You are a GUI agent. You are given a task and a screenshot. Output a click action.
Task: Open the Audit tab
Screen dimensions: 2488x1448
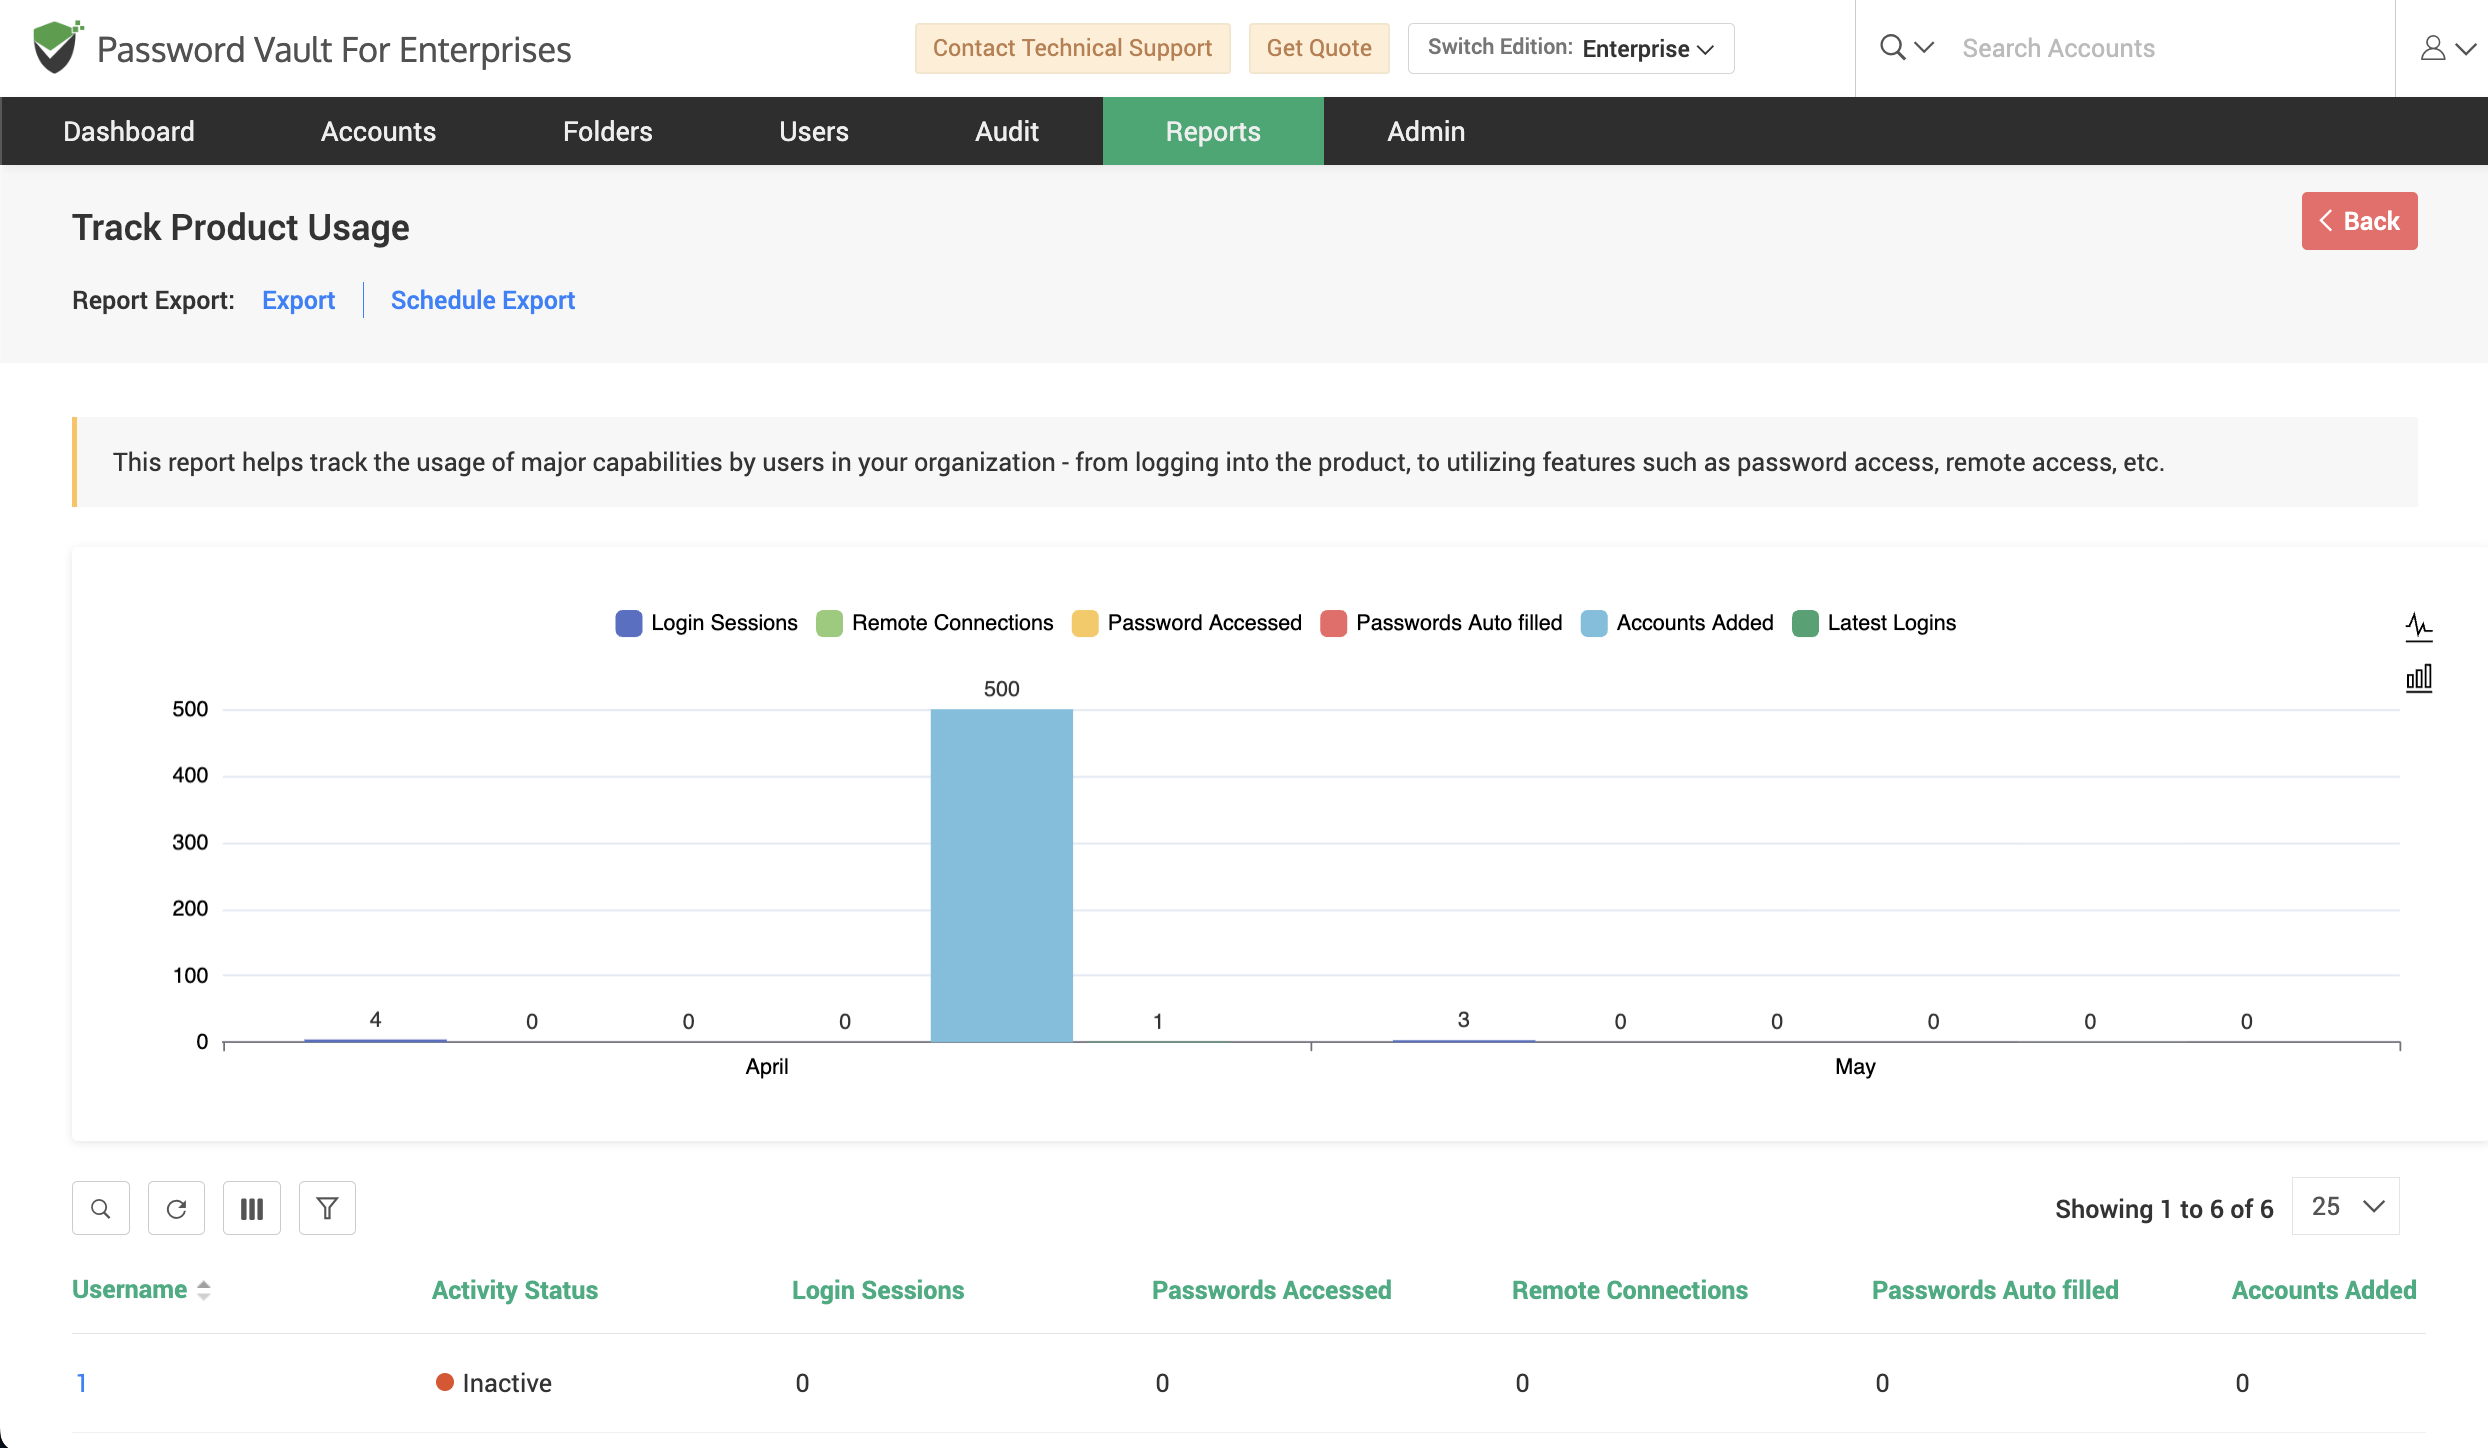(1007, 131)
